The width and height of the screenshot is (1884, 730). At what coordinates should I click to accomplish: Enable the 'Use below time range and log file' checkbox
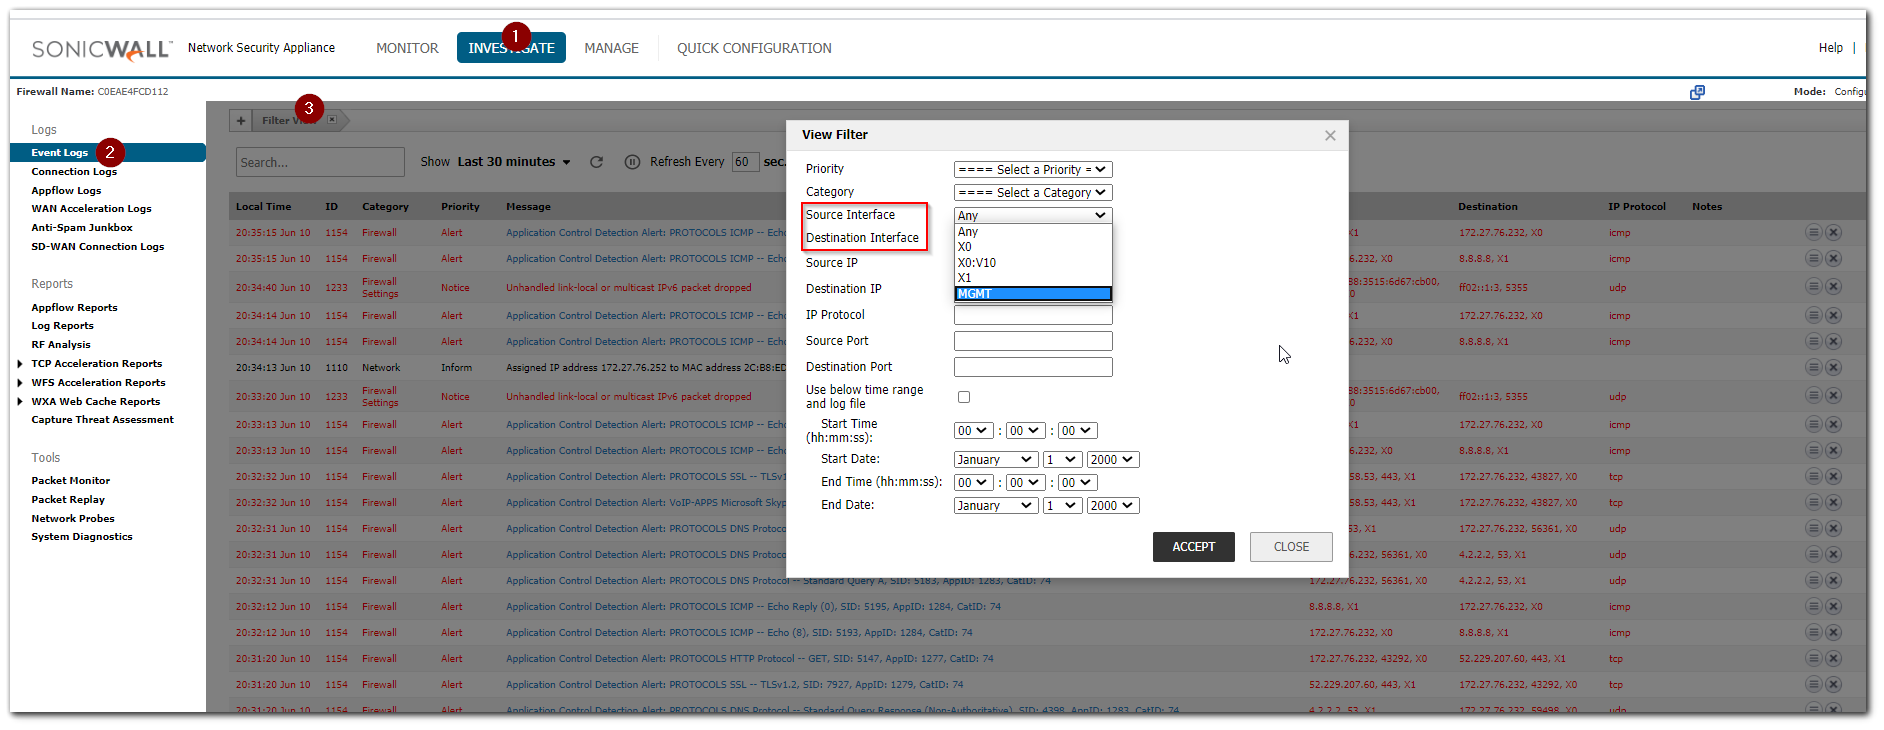(x=964, y=397)
